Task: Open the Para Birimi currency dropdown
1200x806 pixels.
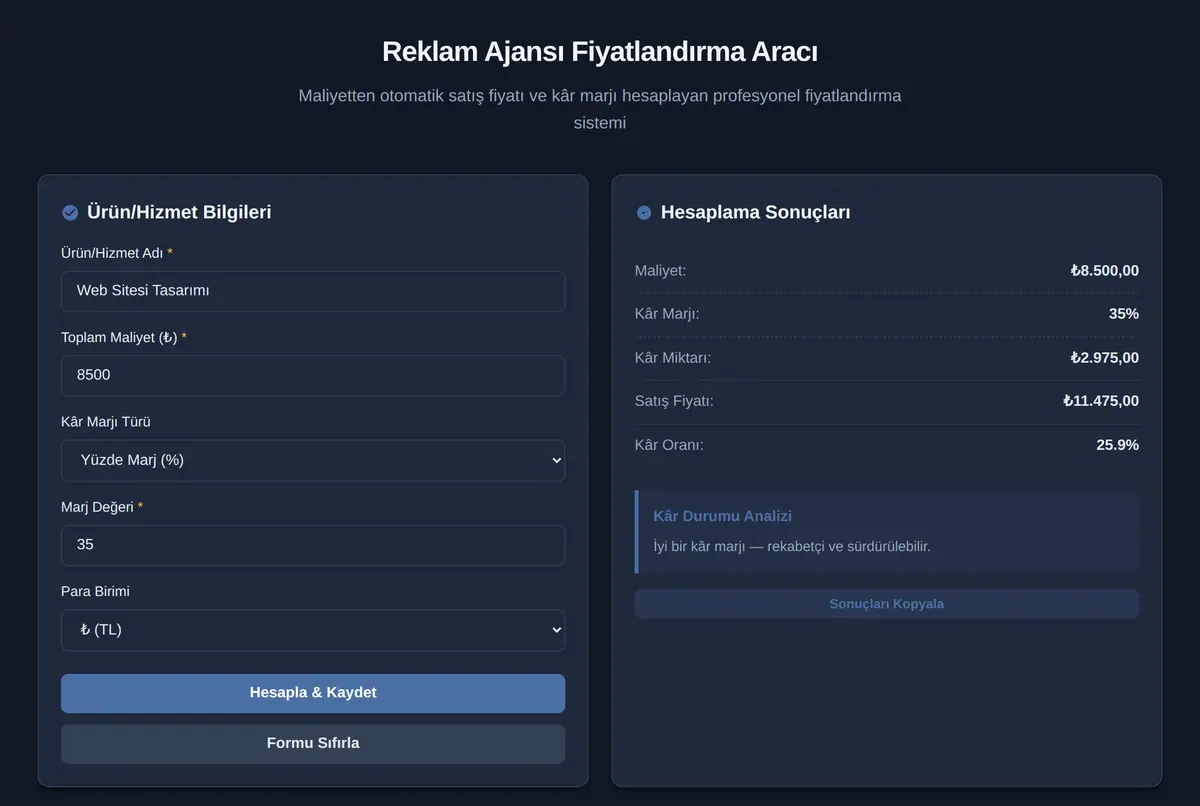Action: 313,630
